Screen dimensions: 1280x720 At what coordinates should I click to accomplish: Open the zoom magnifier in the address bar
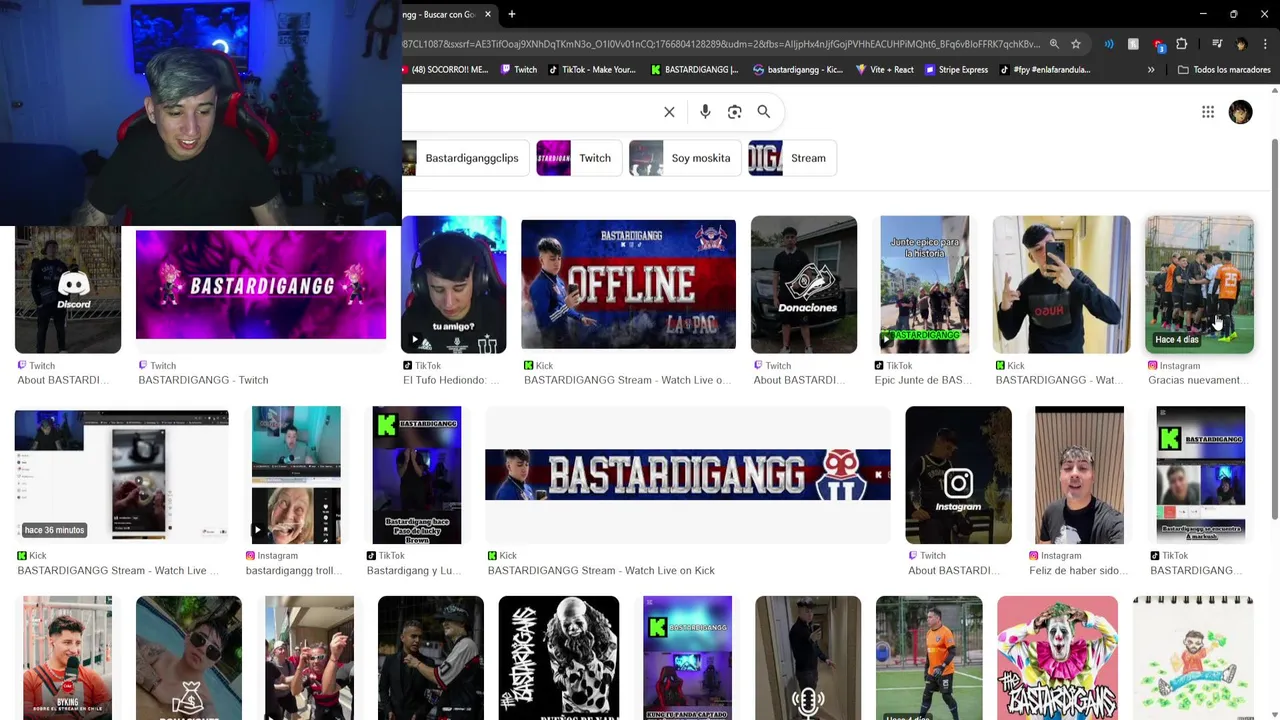(x=1054, y=44)
